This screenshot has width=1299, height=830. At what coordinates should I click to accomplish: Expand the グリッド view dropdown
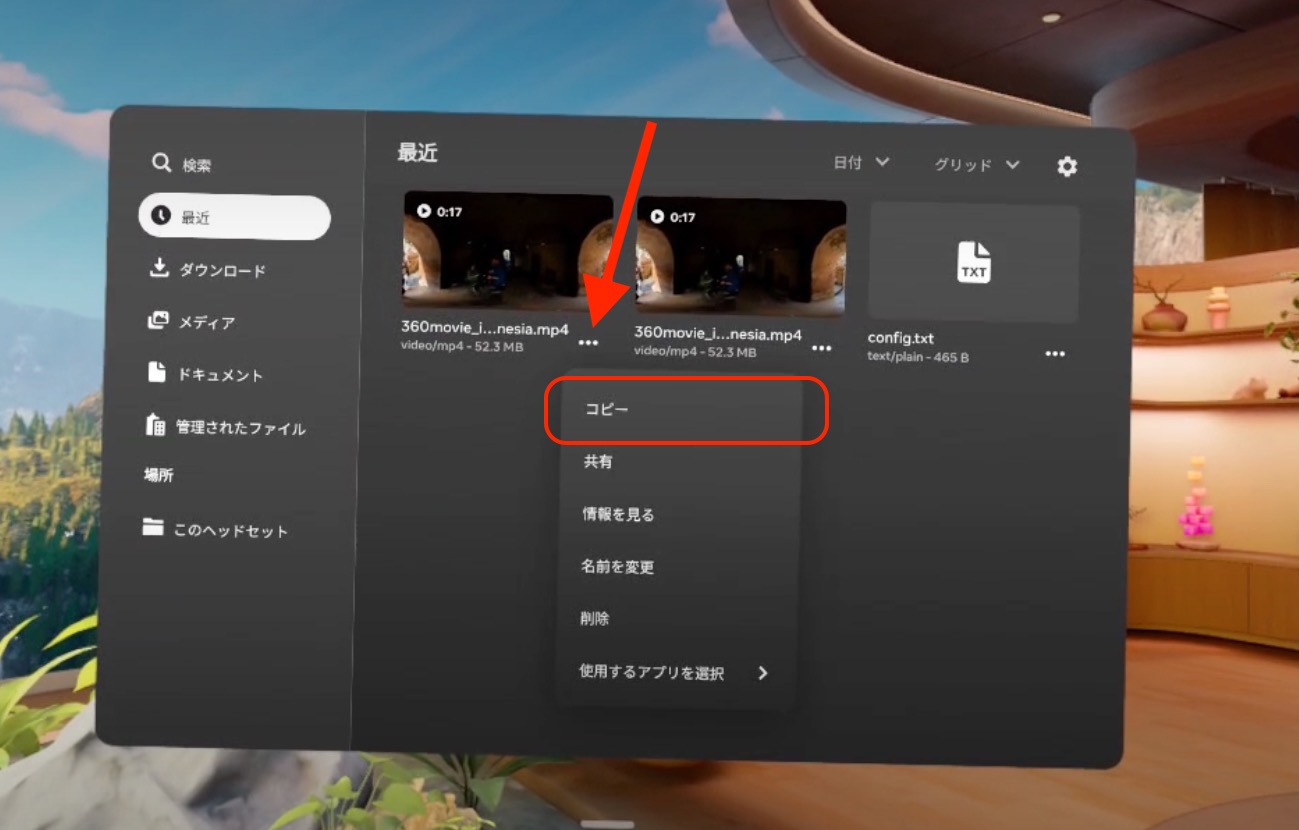977,165
